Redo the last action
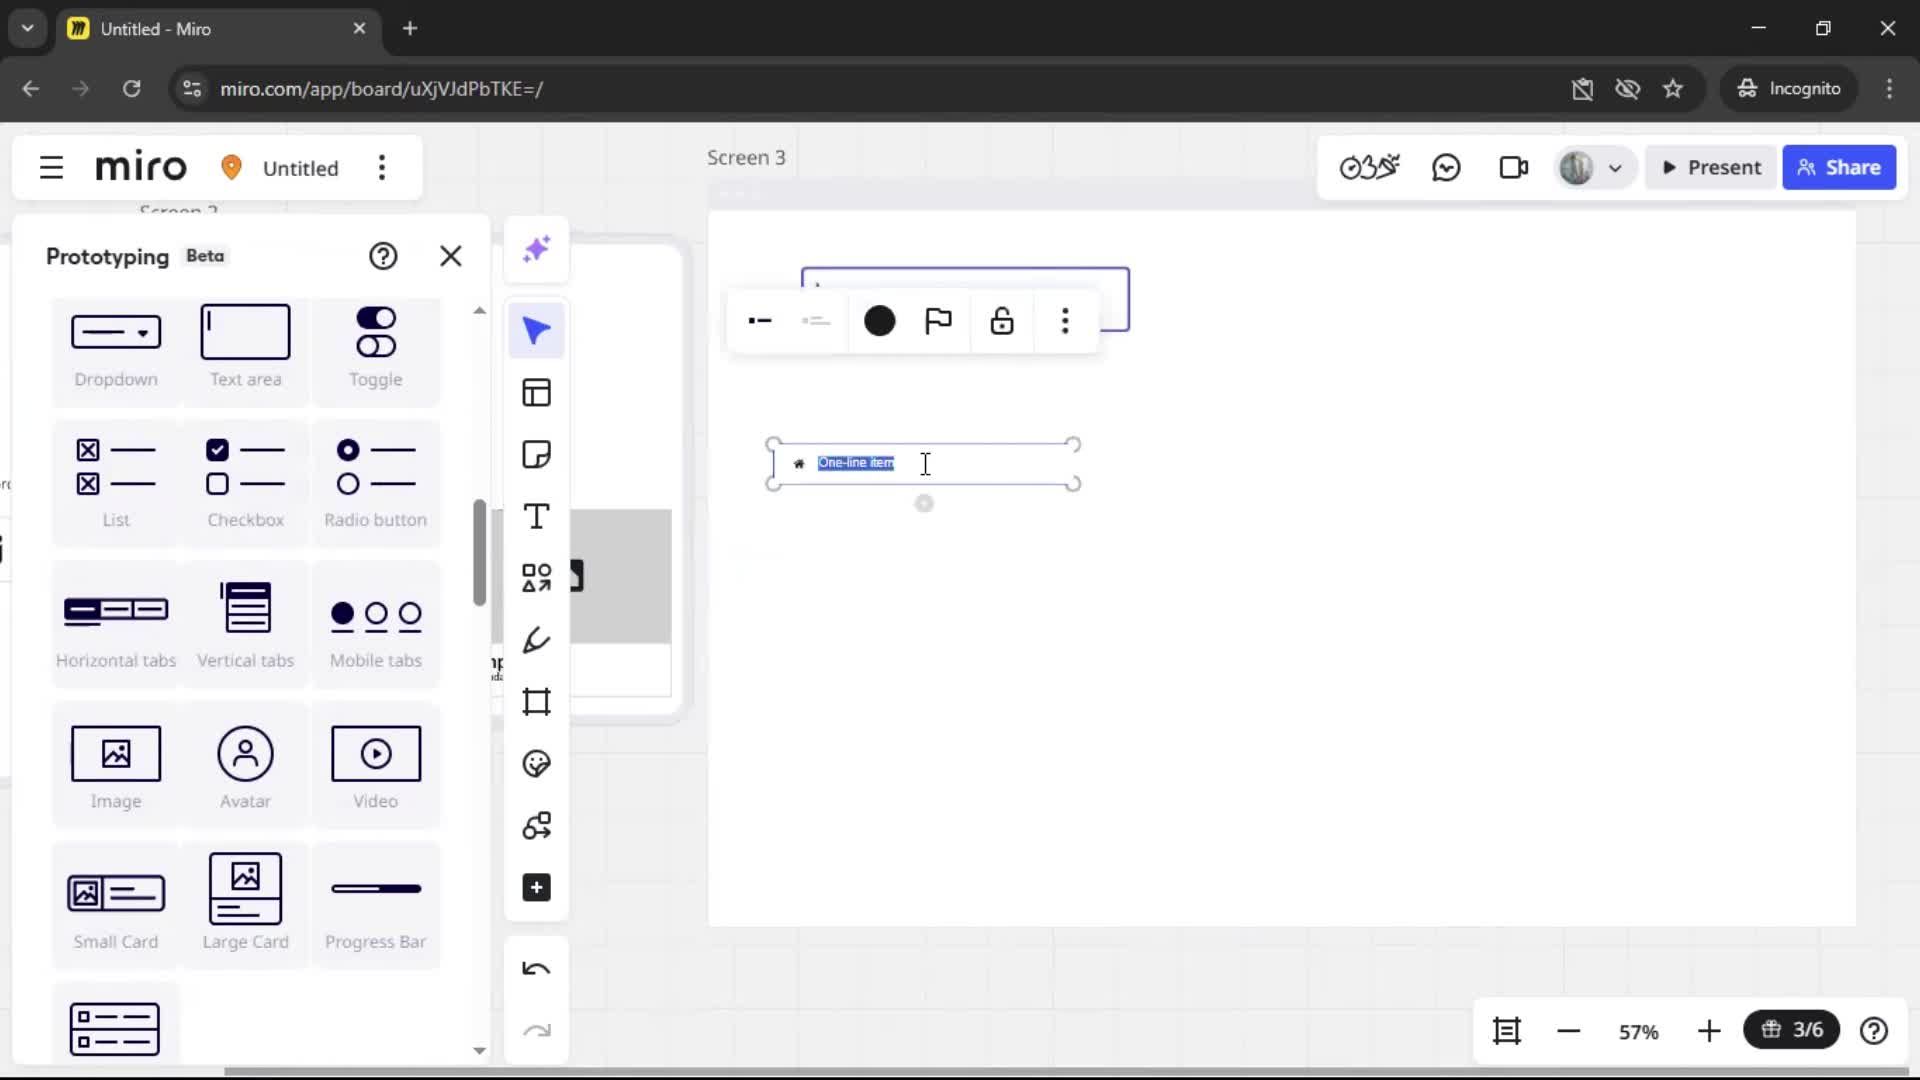 (x=537, y=1031)
